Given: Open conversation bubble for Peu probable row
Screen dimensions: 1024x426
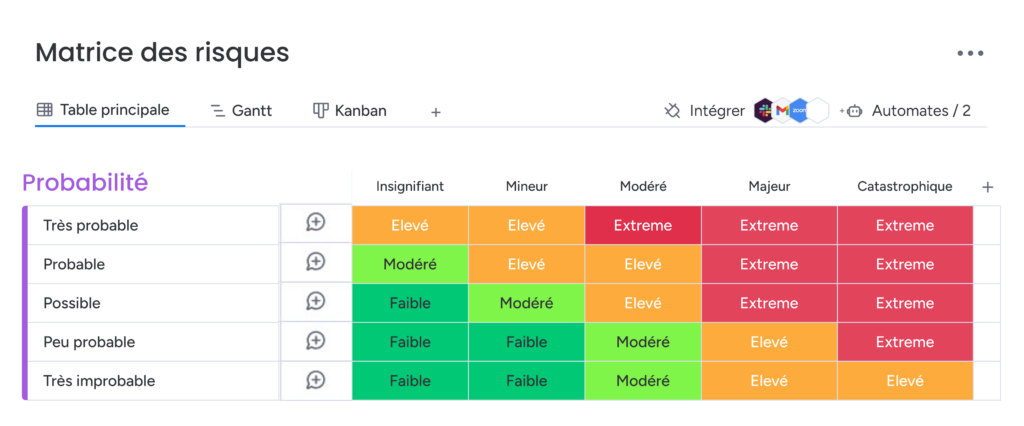Looking at the screenshot, I should 315,340.
